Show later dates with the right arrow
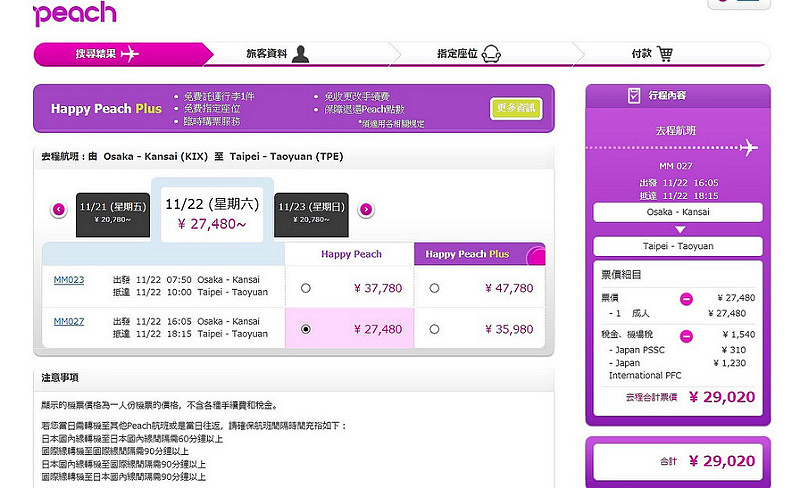 point(366,209)
